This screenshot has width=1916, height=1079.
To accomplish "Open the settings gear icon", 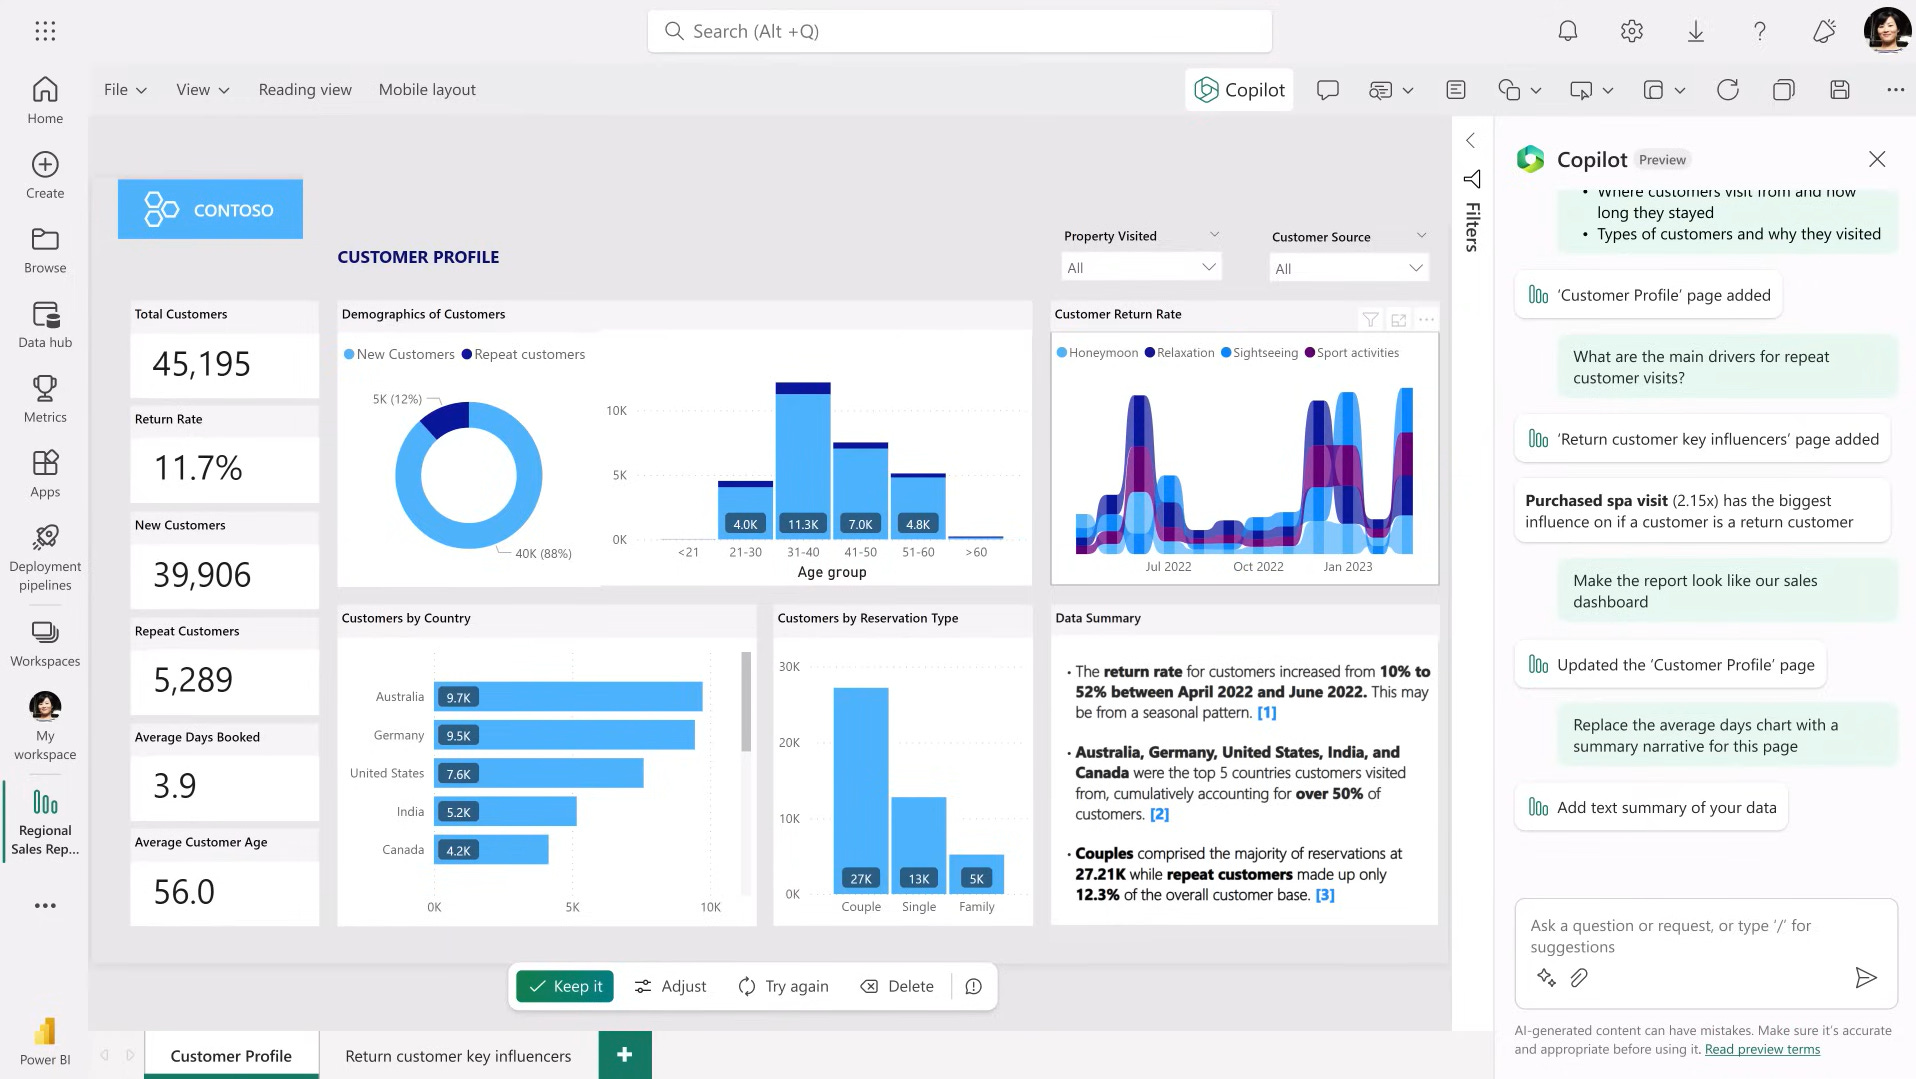I will point(1632,31).
